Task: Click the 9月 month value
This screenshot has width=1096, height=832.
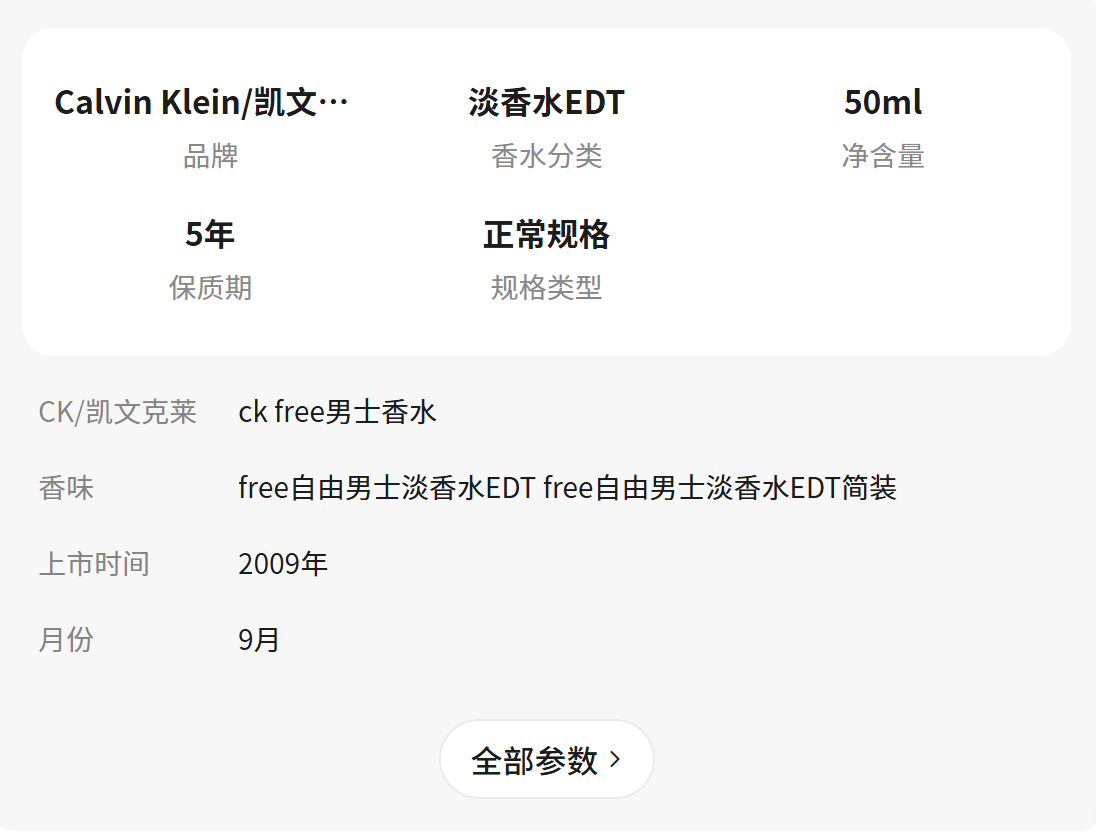Action: [259, 640]
